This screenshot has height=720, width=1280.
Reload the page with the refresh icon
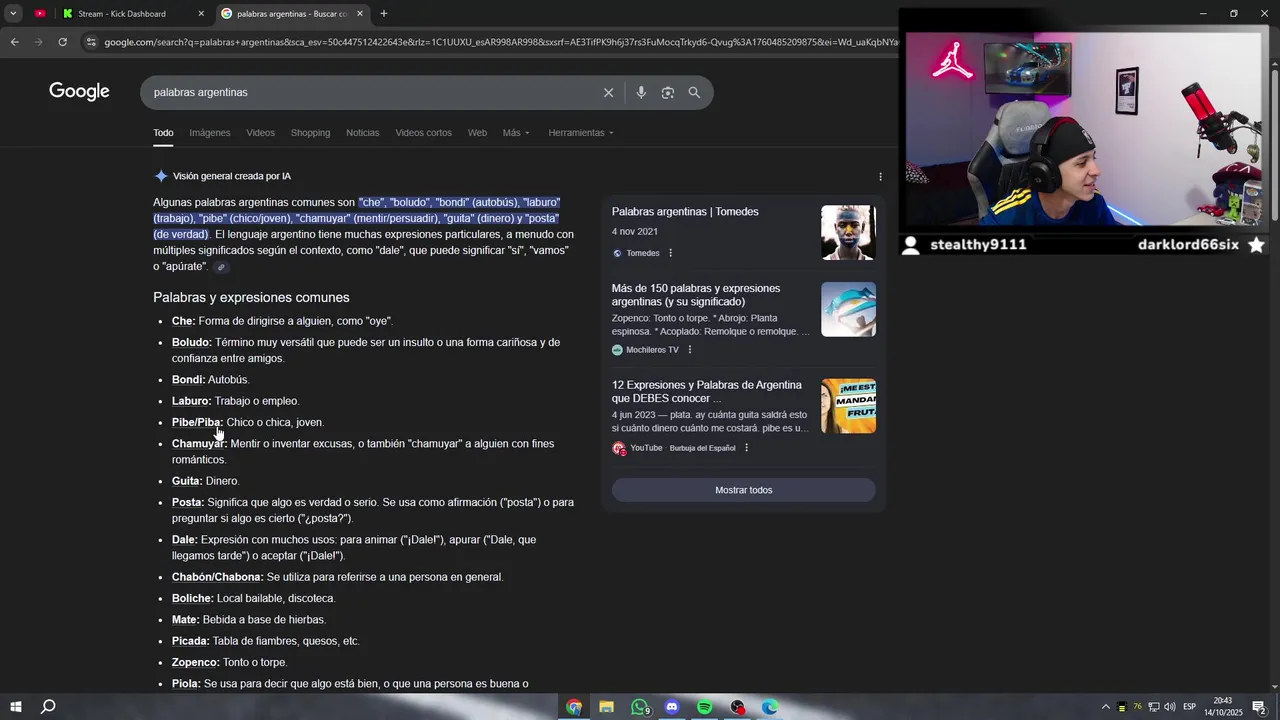[x=62, y=42]
